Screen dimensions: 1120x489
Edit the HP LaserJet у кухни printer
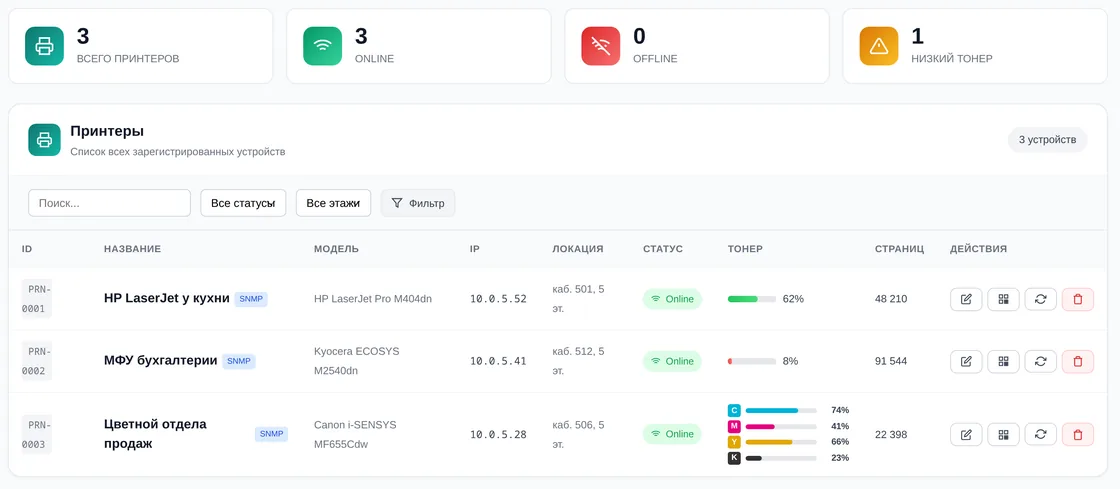(966, 299)
